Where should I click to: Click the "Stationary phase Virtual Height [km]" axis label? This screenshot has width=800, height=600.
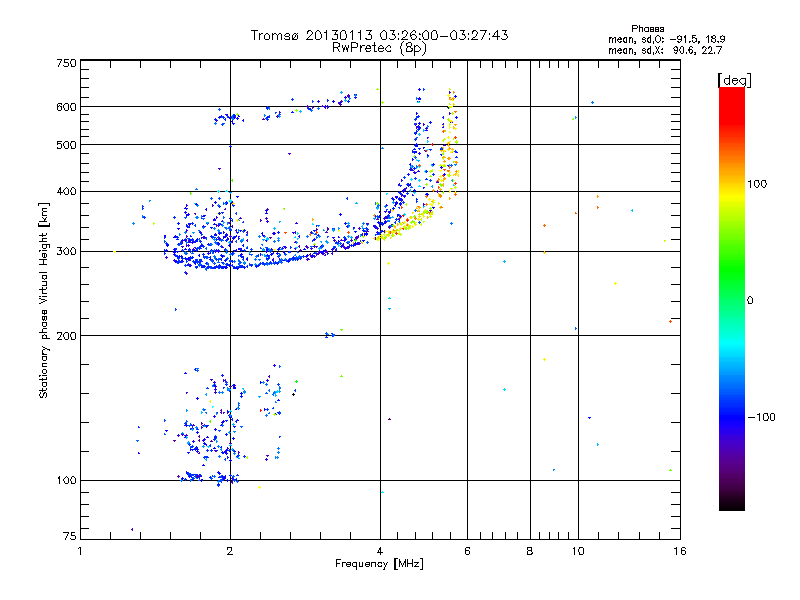(44, 300)
